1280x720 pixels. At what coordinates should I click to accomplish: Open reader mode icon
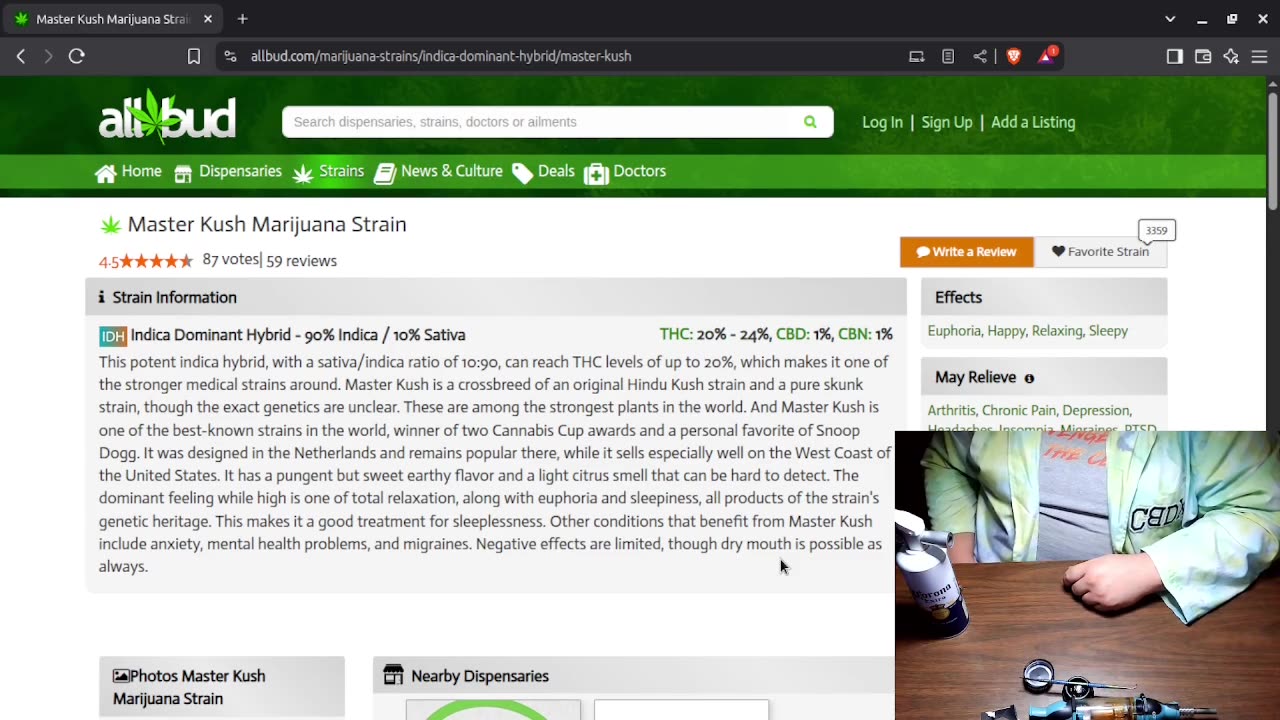948,56
